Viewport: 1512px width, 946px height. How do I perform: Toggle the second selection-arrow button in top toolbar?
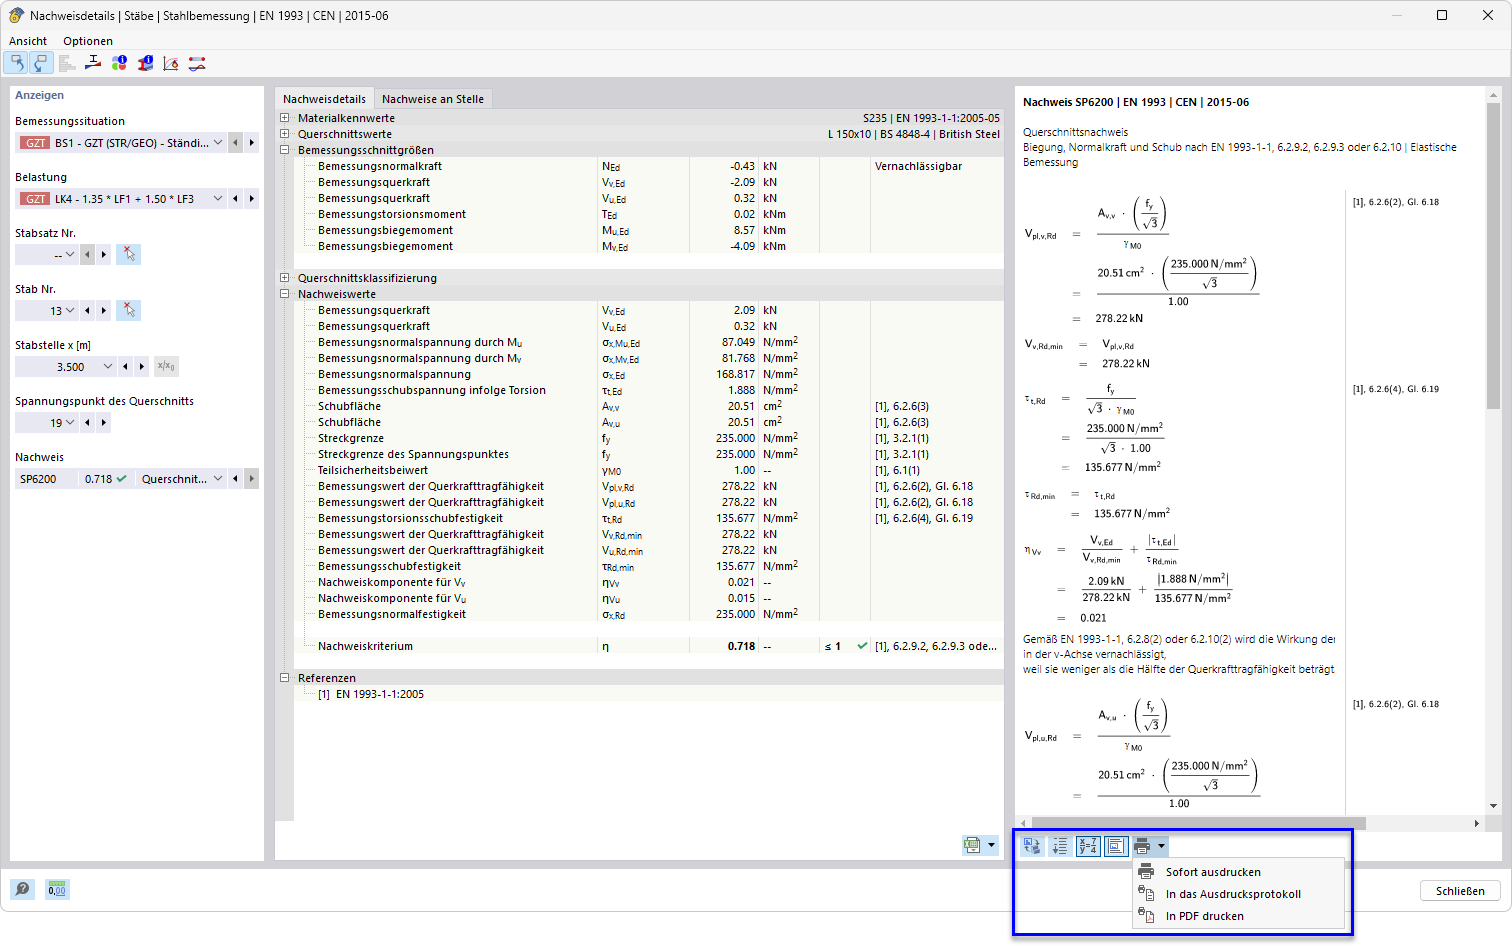click(40, 63)
